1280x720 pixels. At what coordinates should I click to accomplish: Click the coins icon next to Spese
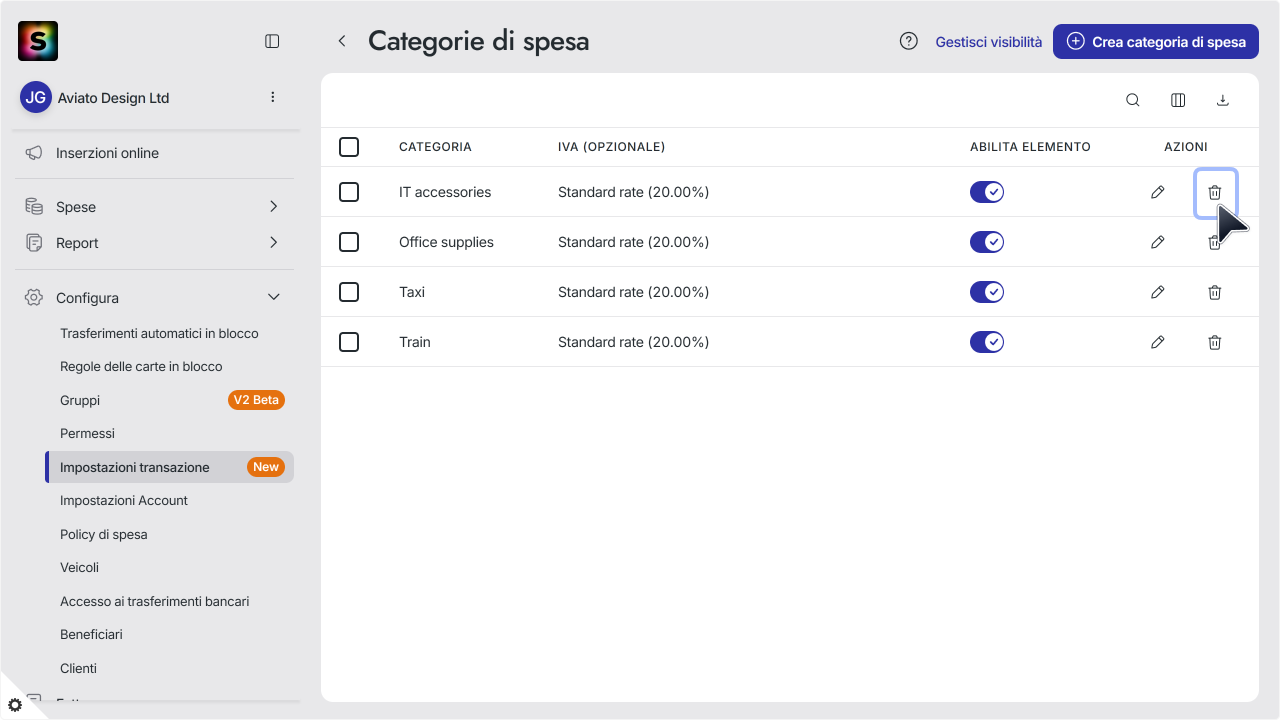[x=34, y=207]
